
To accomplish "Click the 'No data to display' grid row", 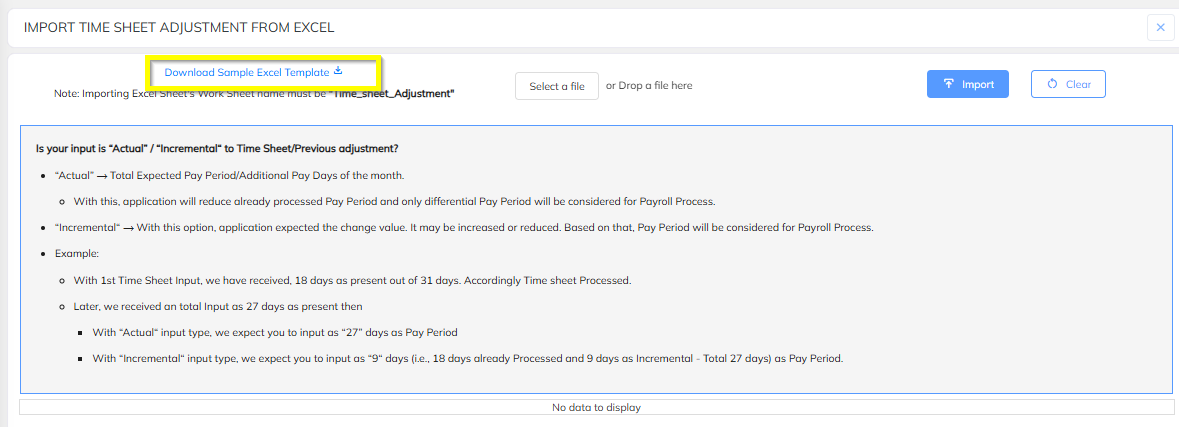I will 596,407.
